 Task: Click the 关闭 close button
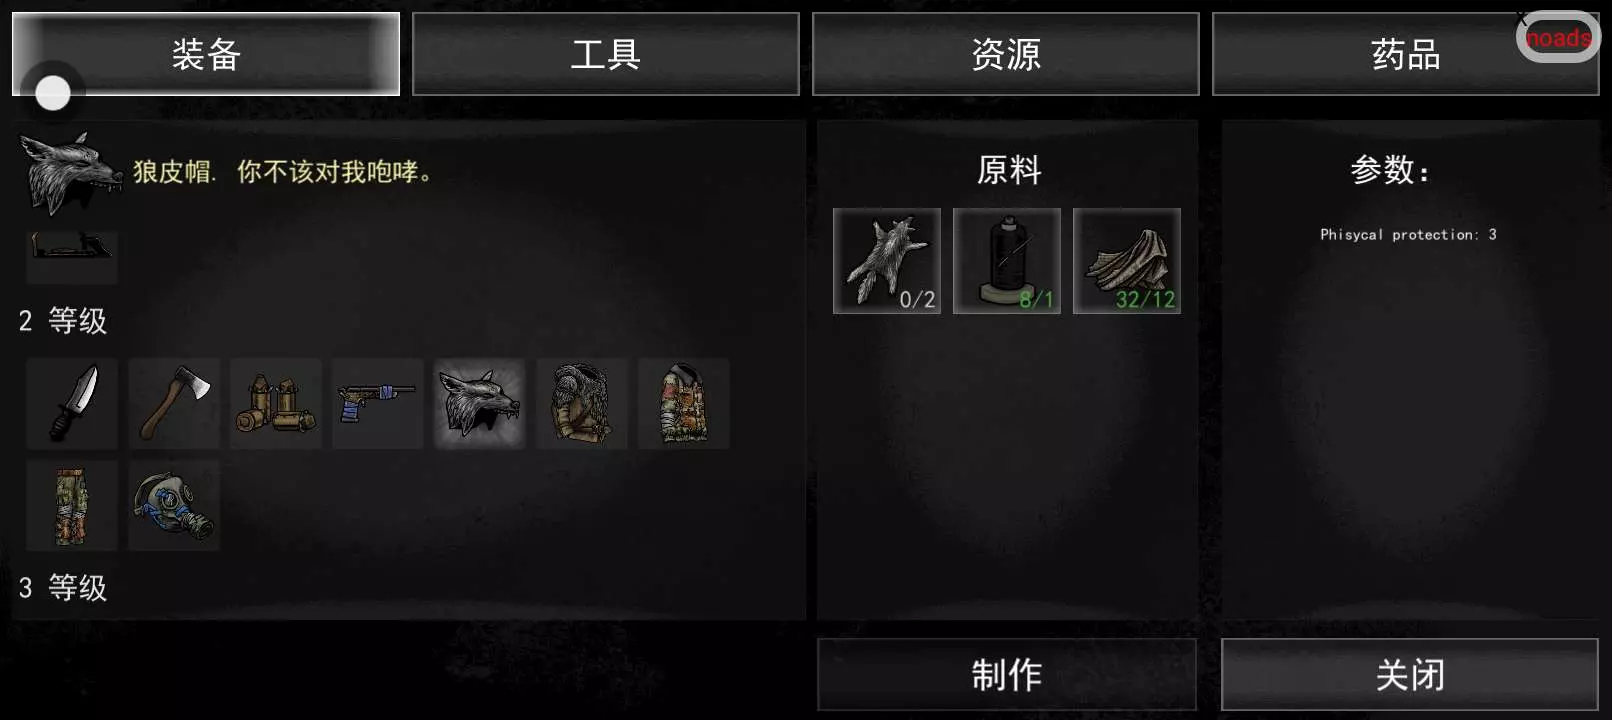1410,675
